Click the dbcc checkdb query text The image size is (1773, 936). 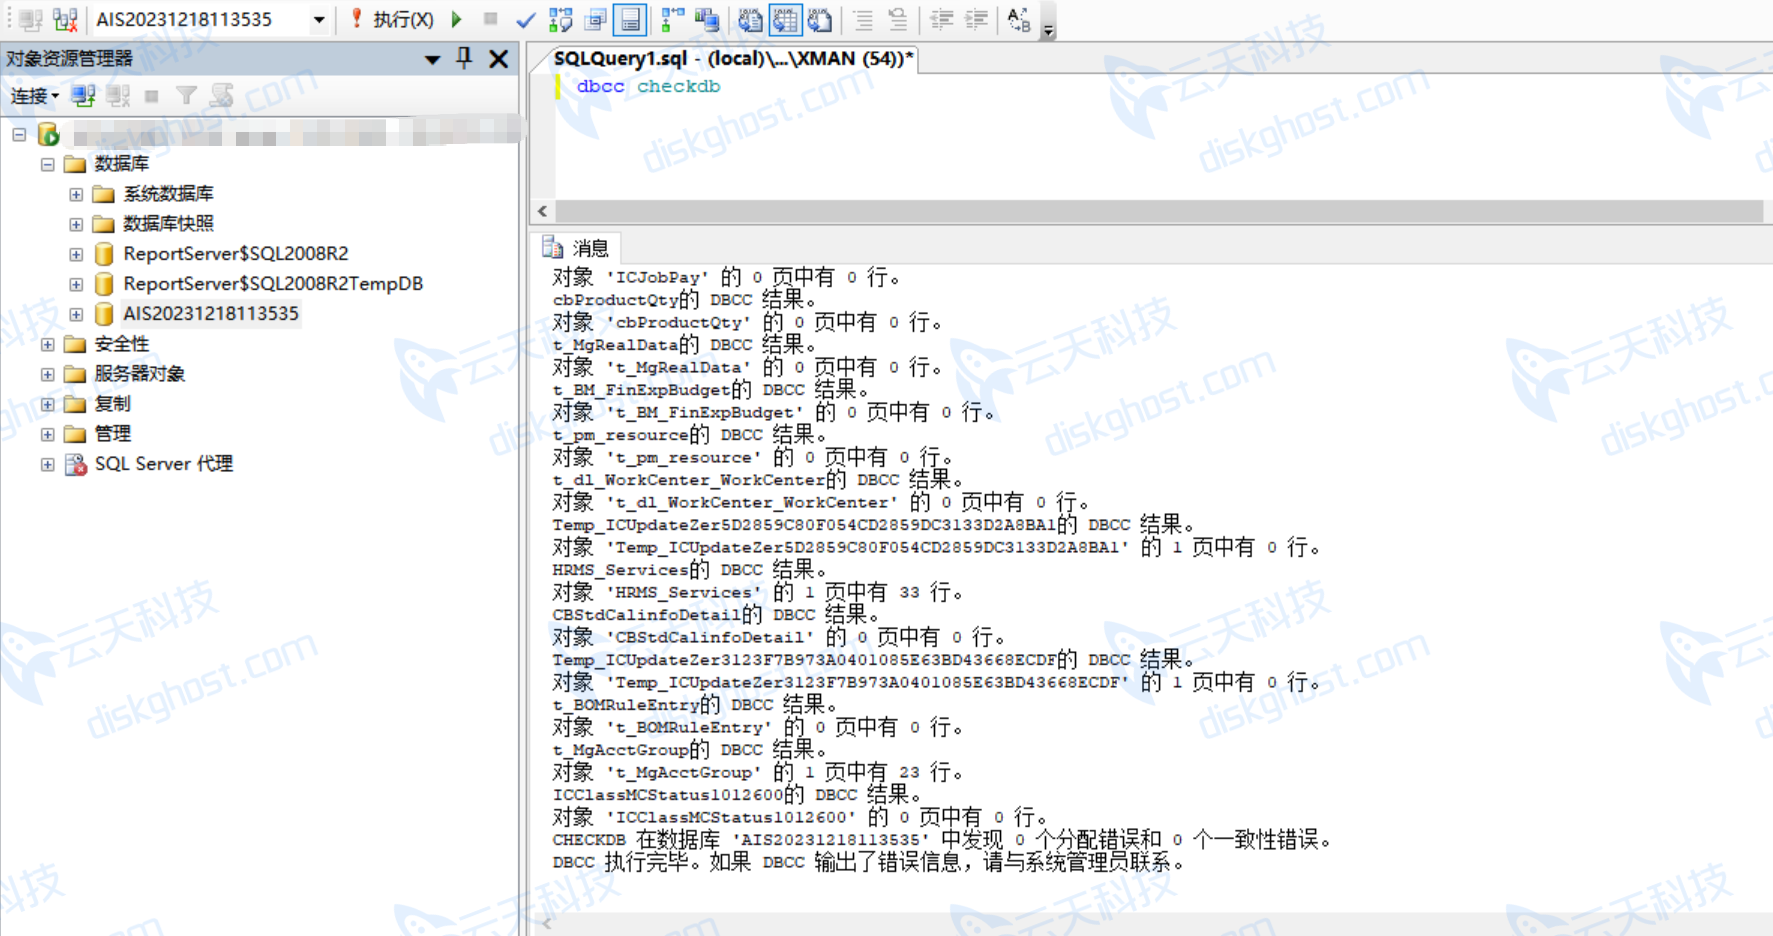[648, 86]
